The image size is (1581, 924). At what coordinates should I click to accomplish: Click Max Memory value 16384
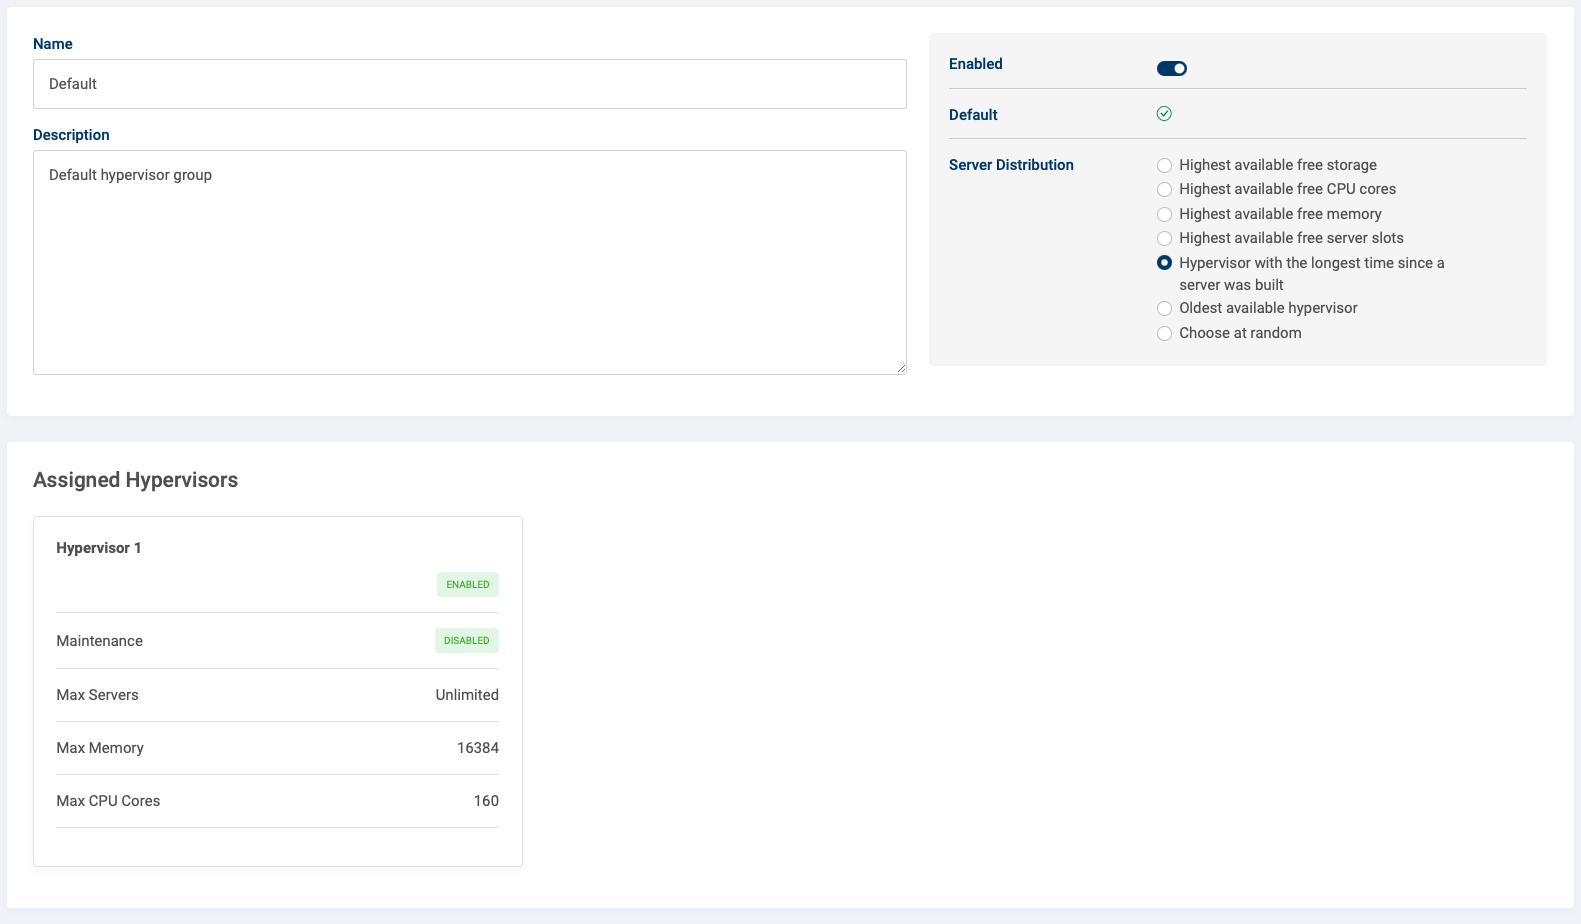[478, 748]
